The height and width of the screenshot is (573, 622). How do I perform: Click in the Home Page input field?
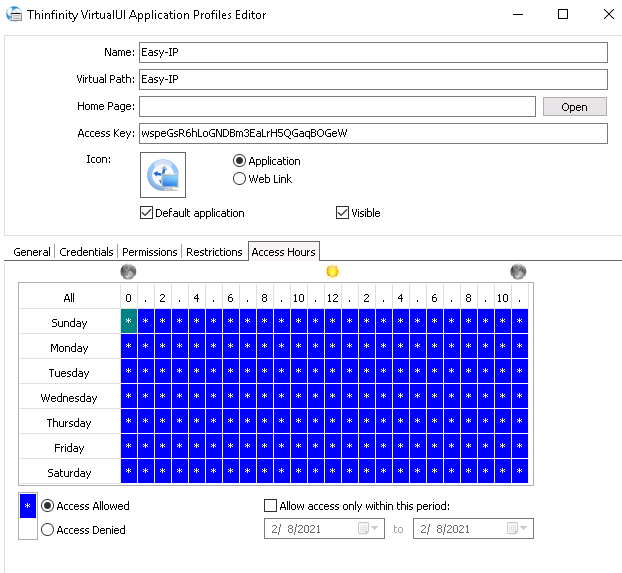(337, 106)
